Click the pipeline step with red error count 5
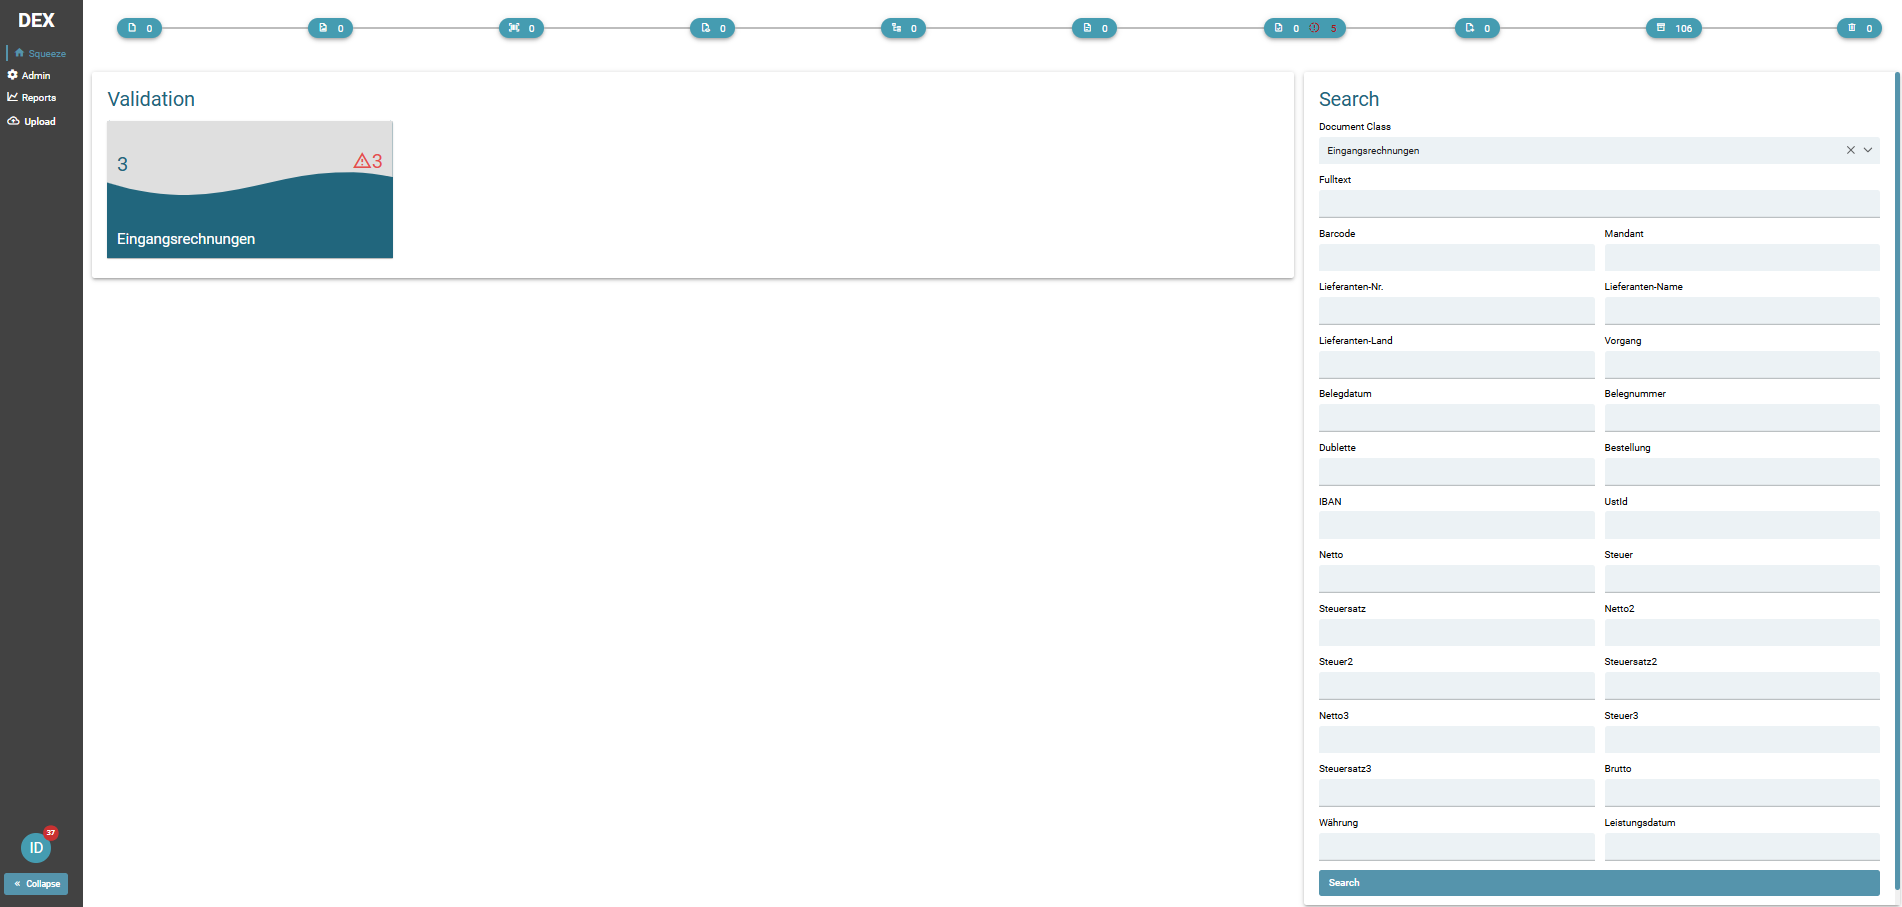1902x907 pixels. [1304, 28]
